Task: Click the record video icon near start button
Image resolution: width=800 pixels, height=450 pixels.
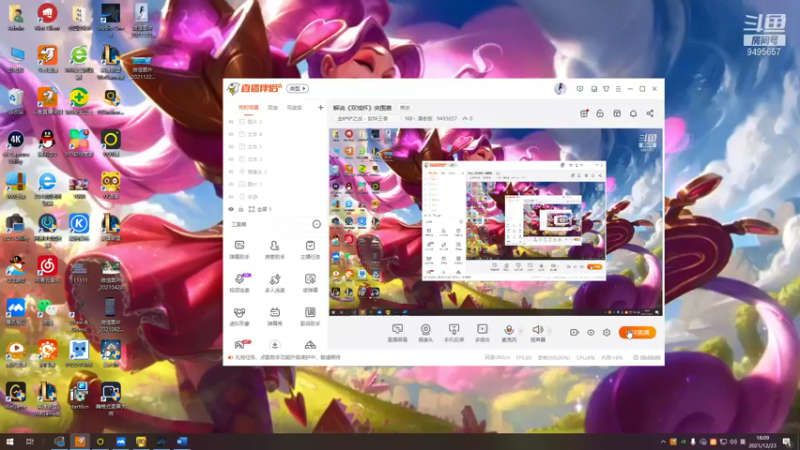Action: click(574, 333)
